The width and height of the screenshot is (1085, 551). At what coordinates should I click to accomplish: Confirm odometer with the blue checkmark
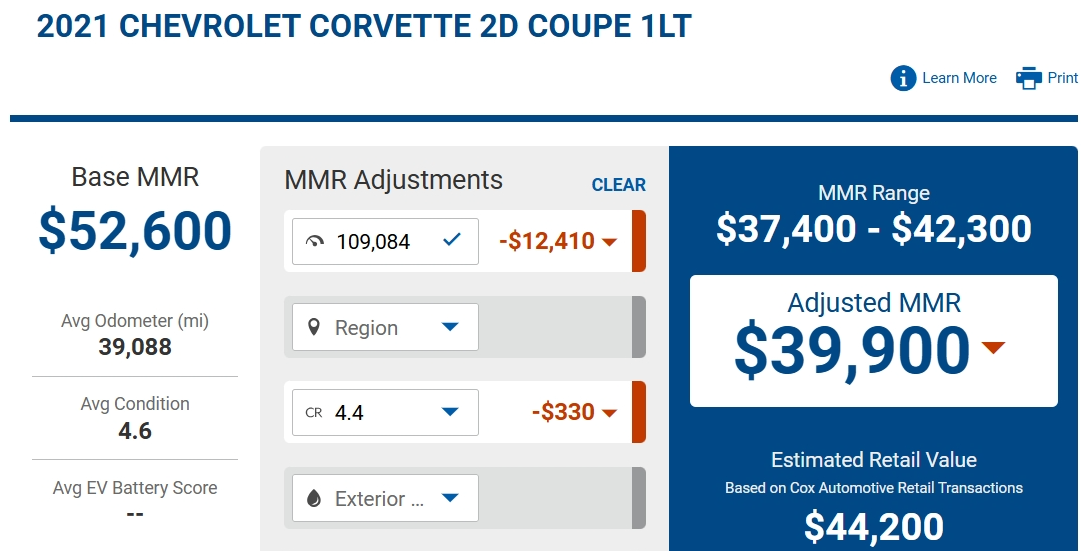click(452, 240)
